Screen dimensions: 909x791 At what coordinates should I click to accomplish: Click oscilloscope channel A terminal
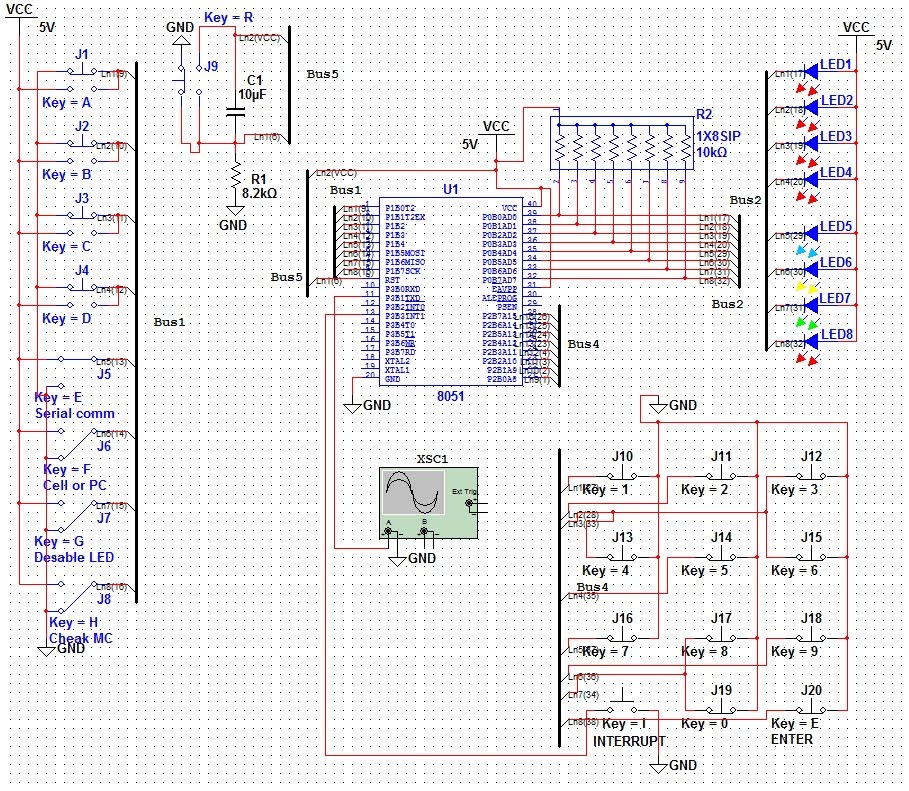click(x=388, y=531)
